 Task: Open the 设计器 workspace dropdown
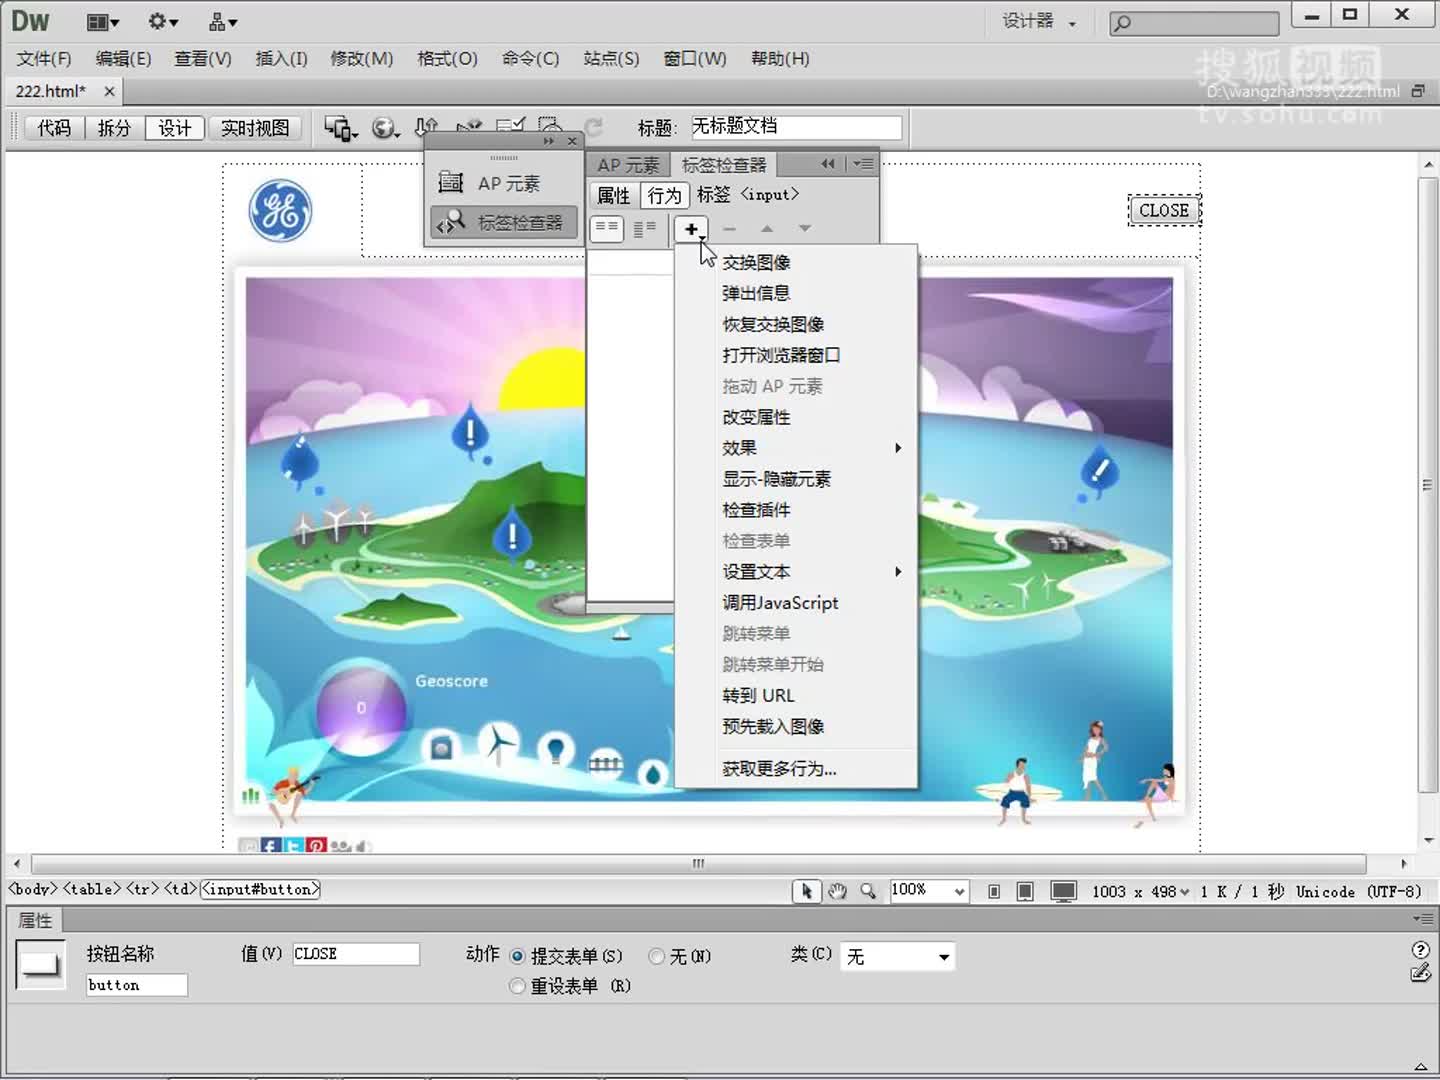click(1040, 21)
